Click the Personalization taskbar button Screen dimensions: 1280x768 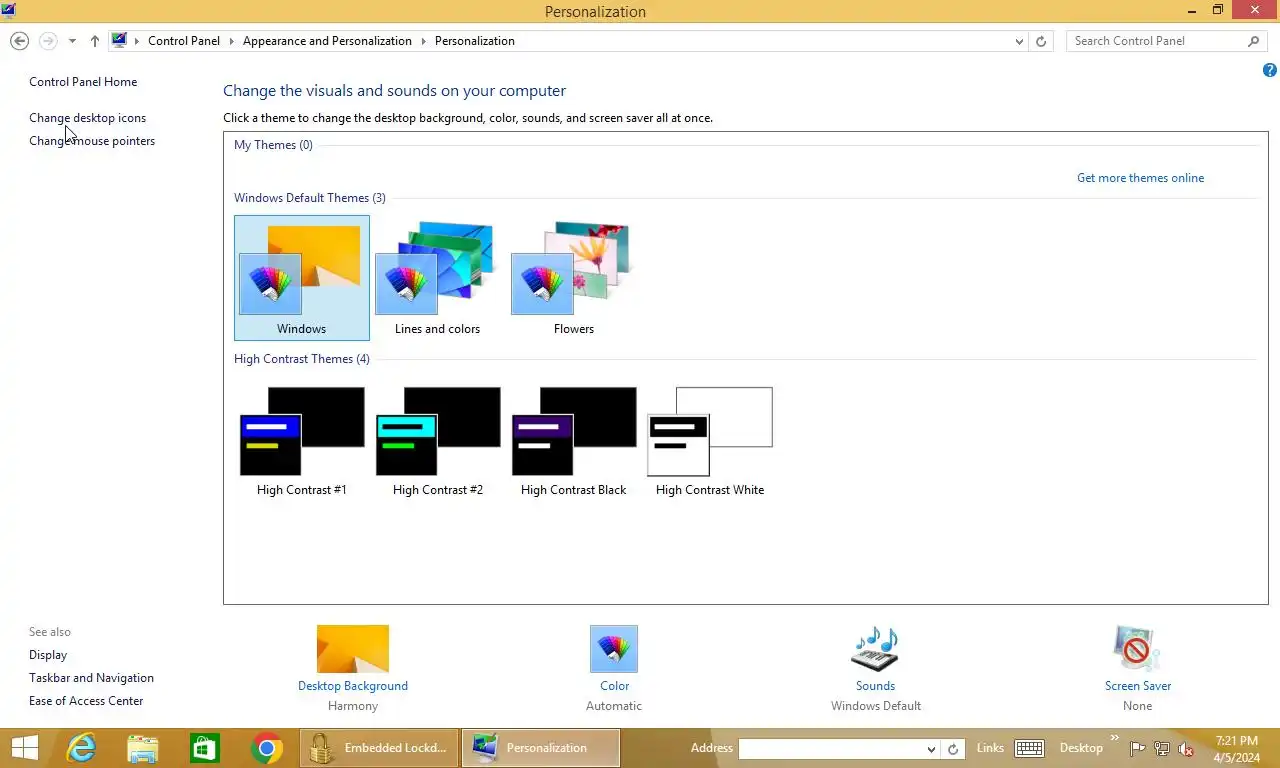pyautogui.click(x=541, y=748)
